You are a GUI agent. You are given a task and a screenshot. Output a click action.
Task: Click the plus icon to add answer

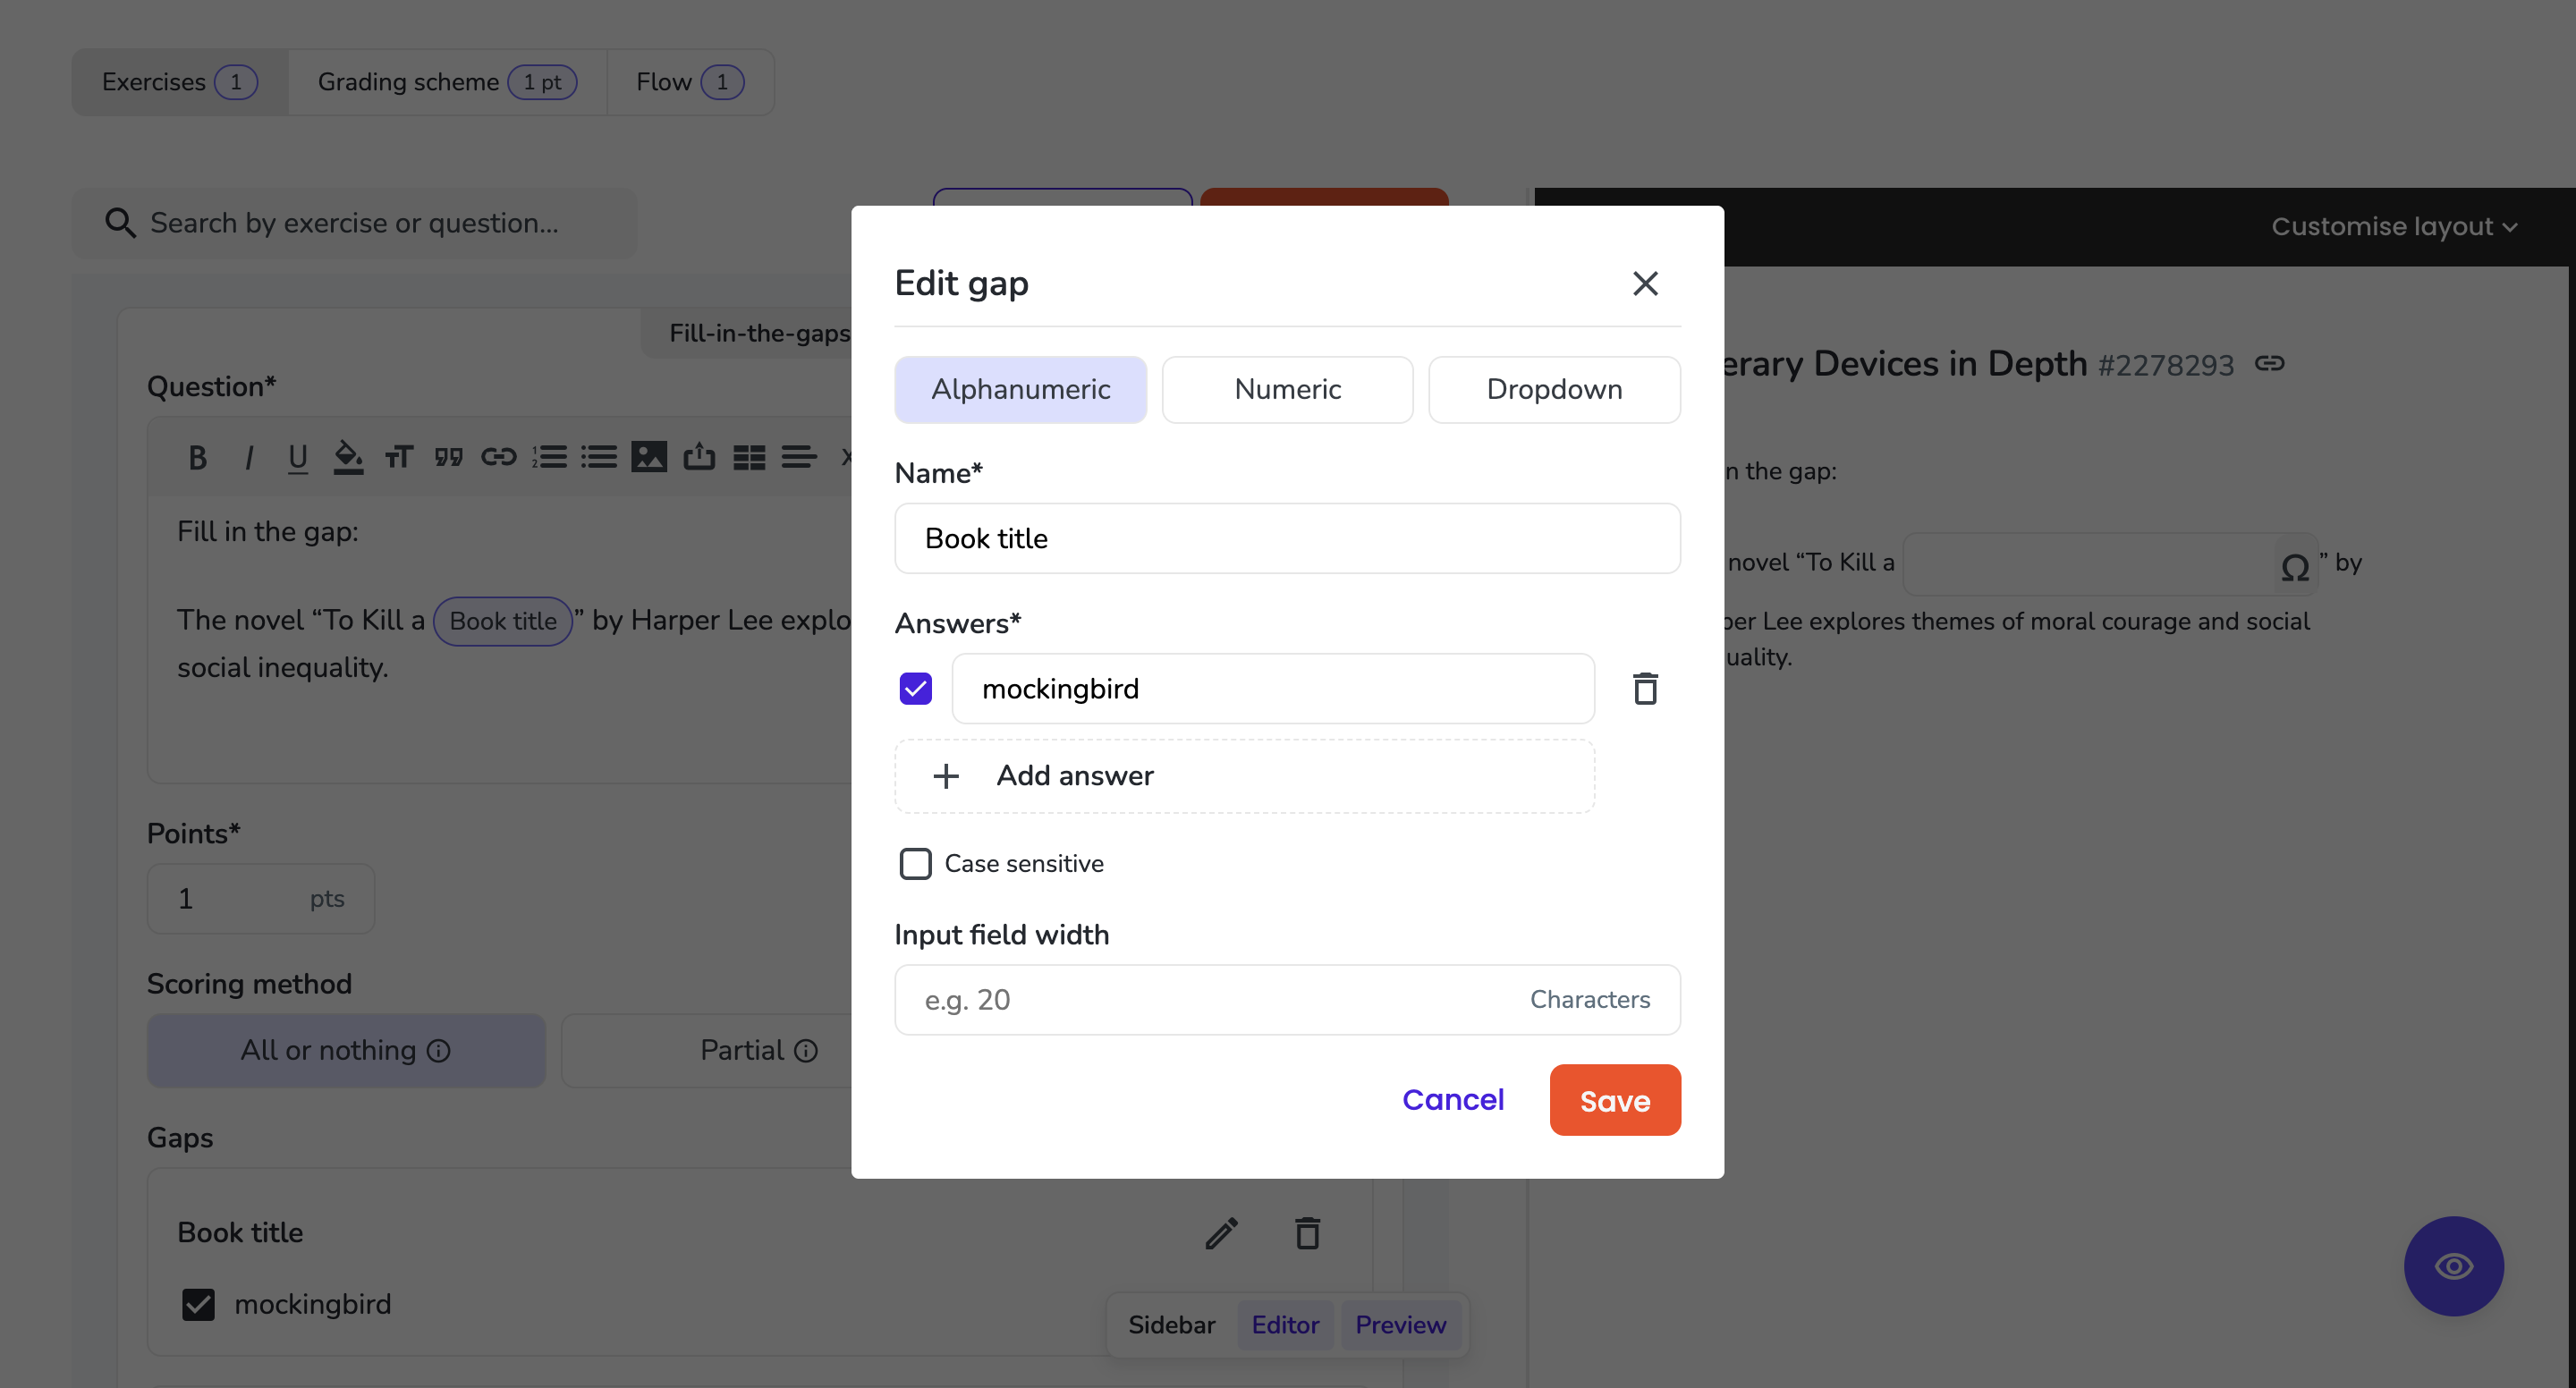(x=945, y=776)
